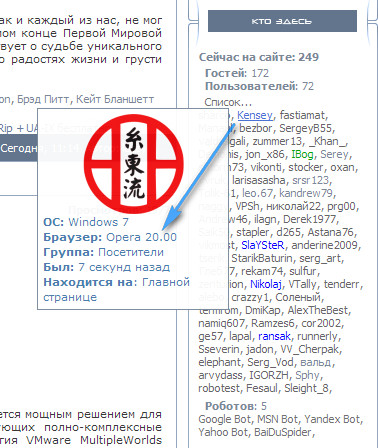
Task: Open AlexTheBest profile
Action: 318,310
